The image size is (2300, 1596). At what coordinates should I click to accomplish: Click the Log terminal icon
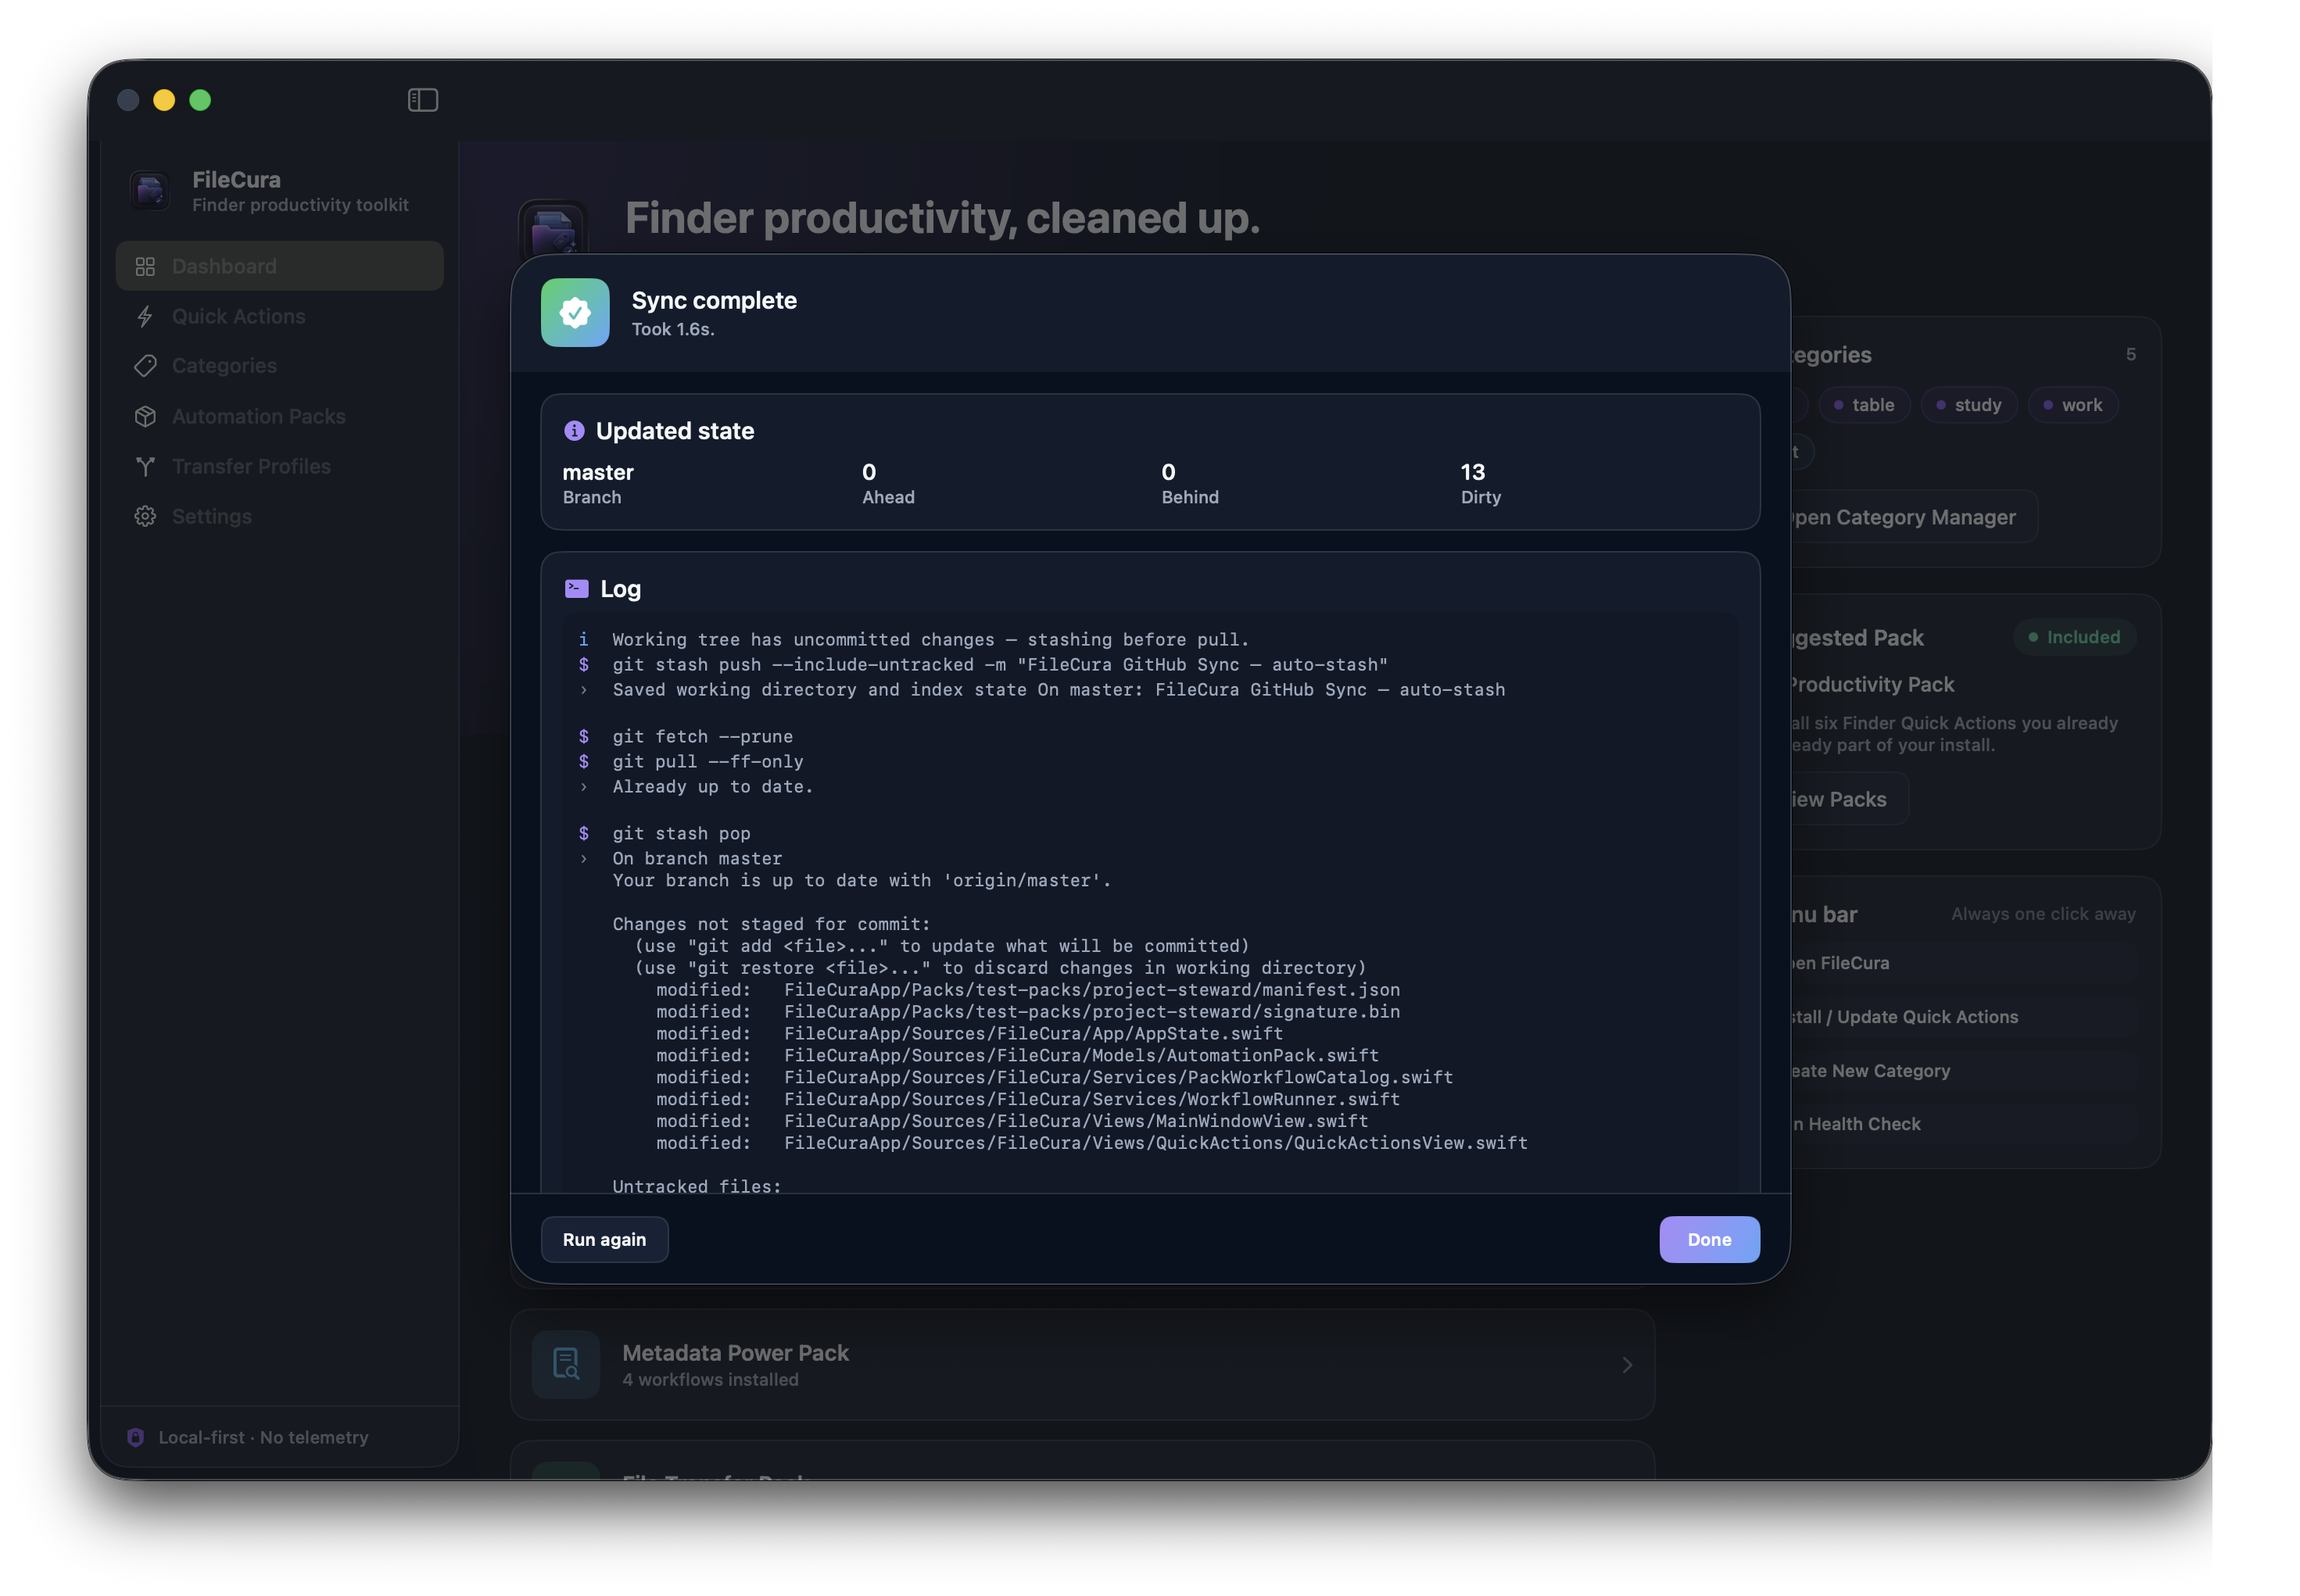(x=576, y=588)
